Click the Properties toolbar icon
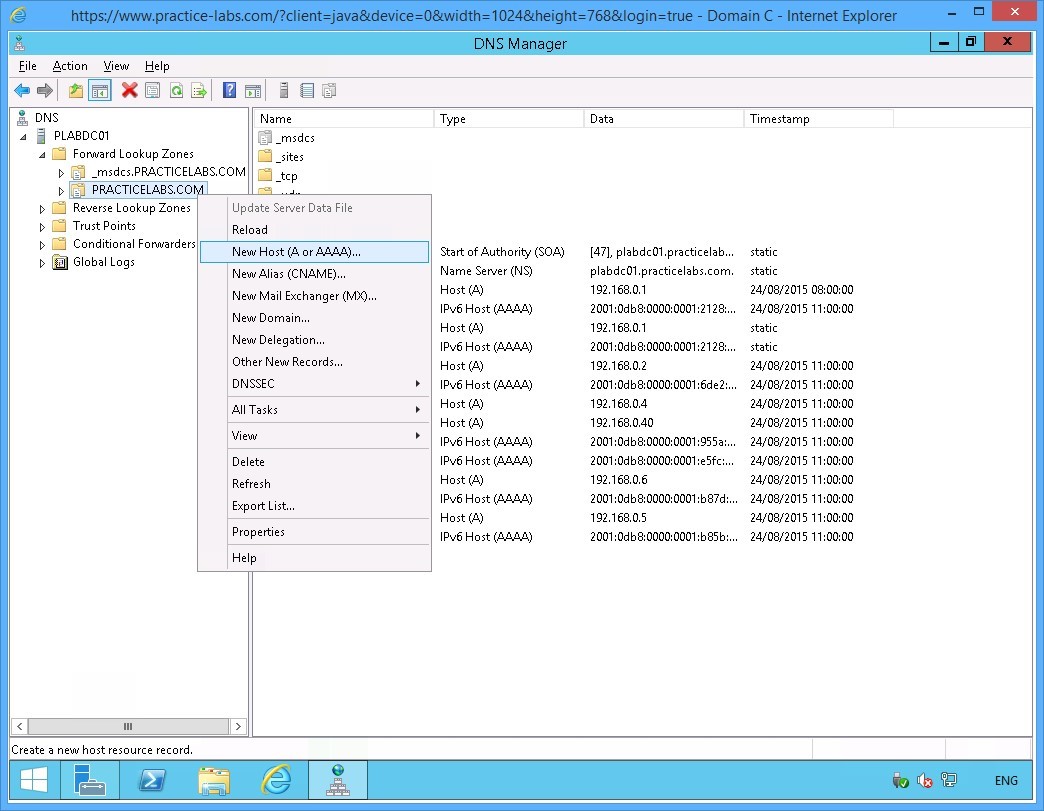Viewport: 1044px width, 811px height. click(x=152, y=91)
